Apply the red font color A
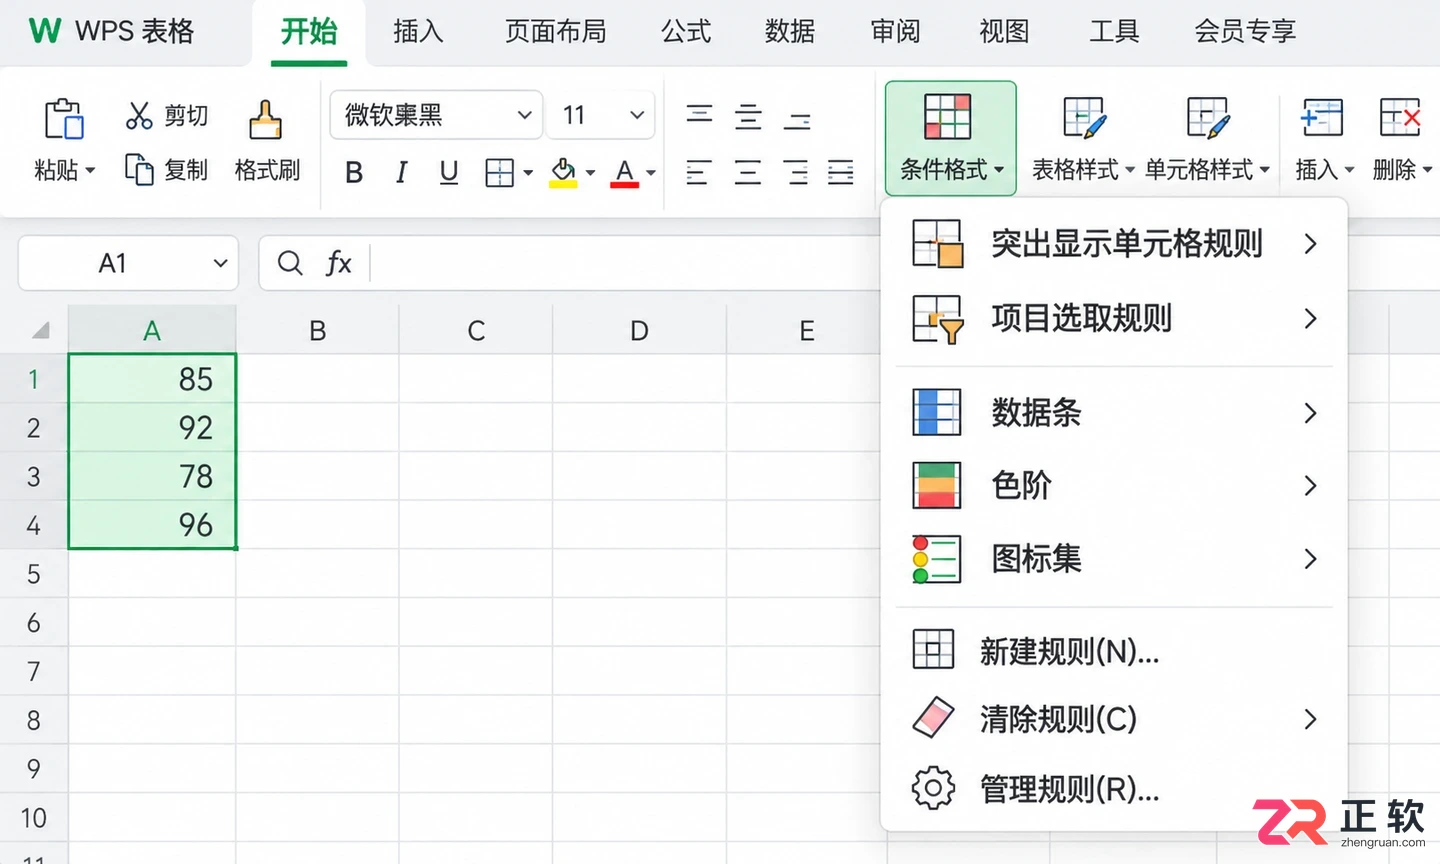Viewport: 1440px width, 864px height. 625,173
